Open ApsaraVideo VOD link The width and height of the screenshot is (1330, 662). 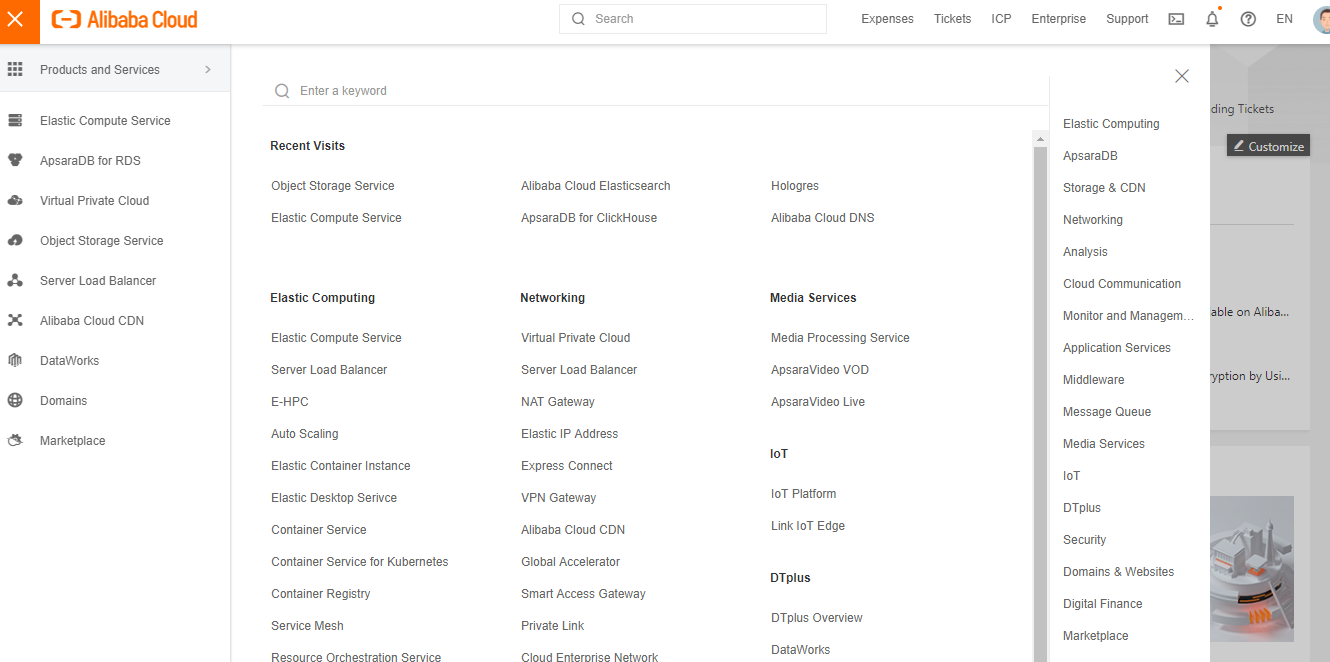(820, 370)
